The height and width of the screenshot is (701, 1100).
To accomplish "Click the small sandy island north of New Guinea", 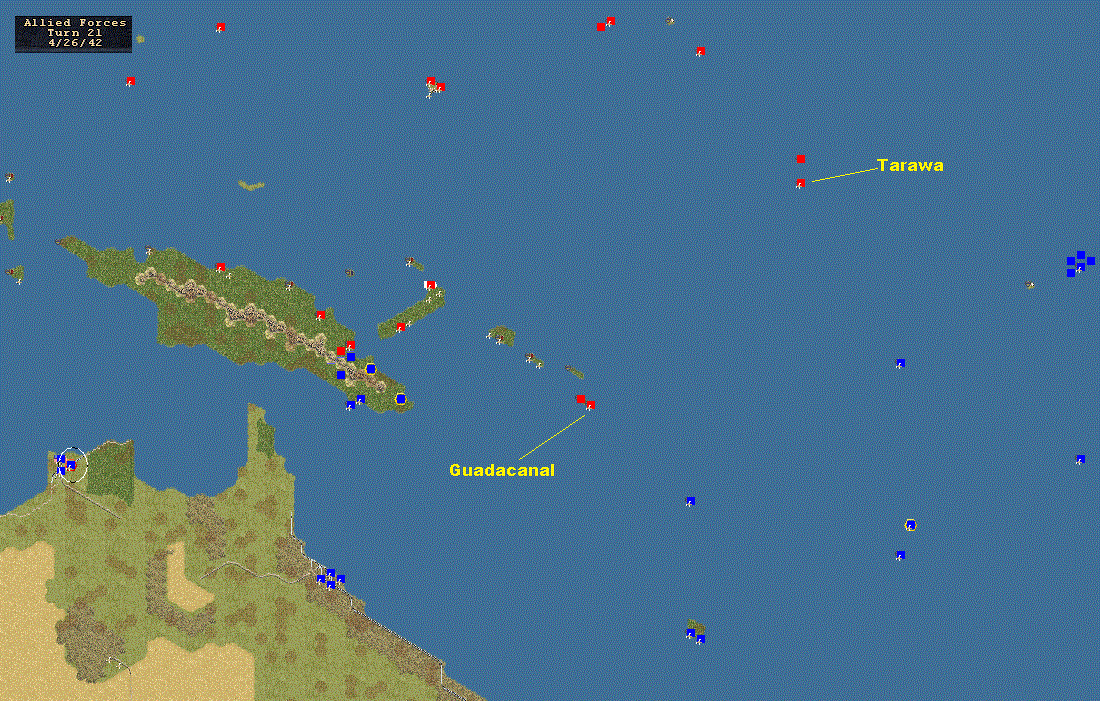I will (x=251, y=185).
